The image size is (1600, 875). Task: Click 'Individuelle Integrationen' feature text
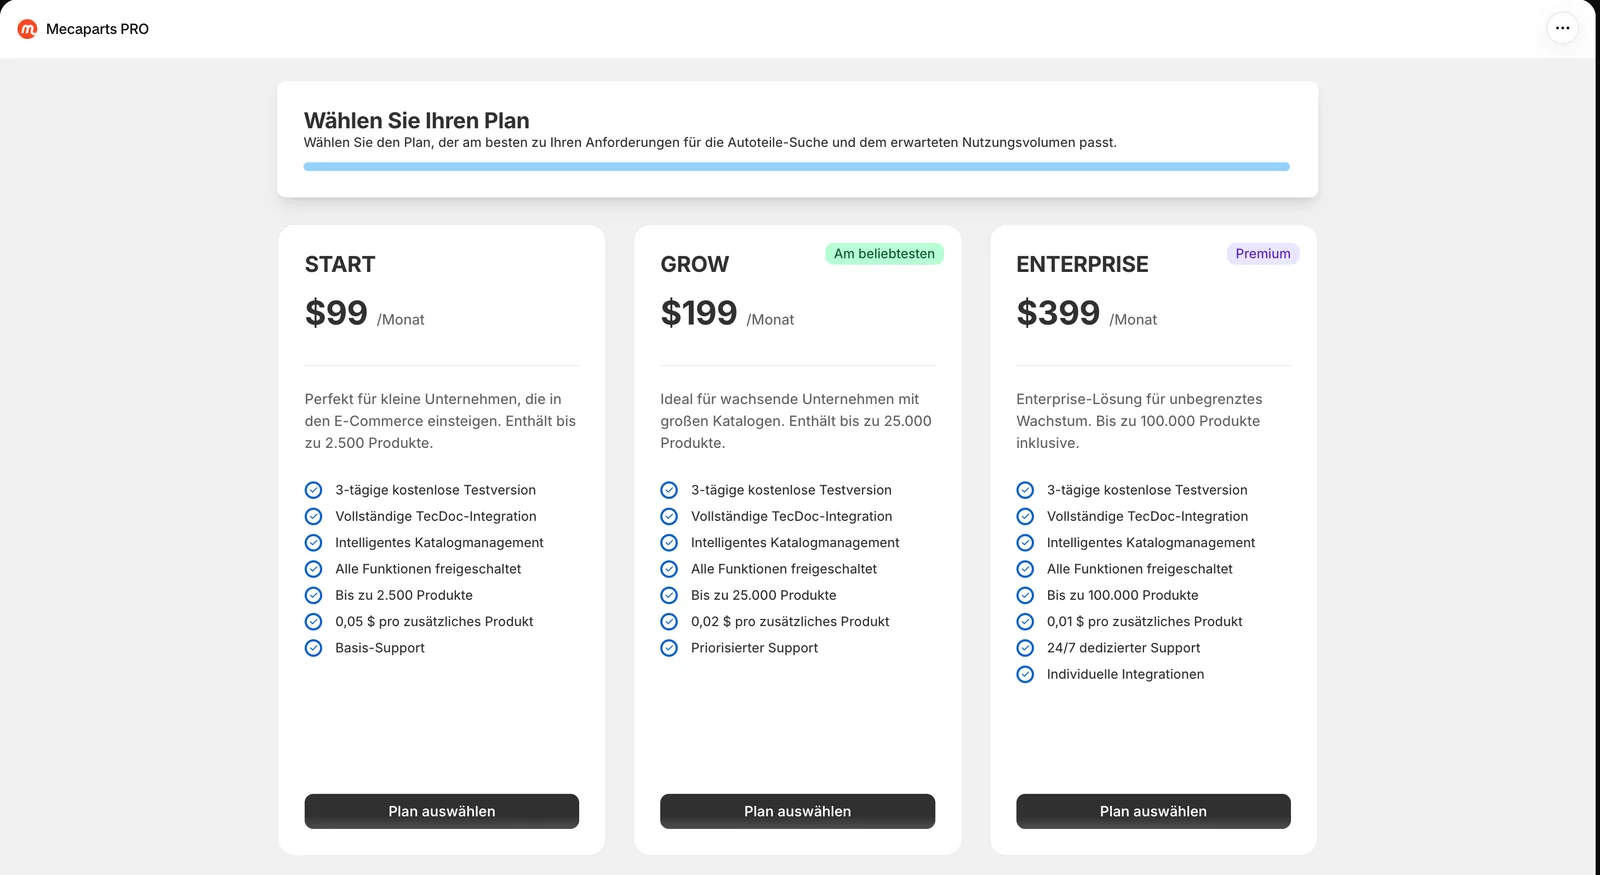tap(1125, 674)
